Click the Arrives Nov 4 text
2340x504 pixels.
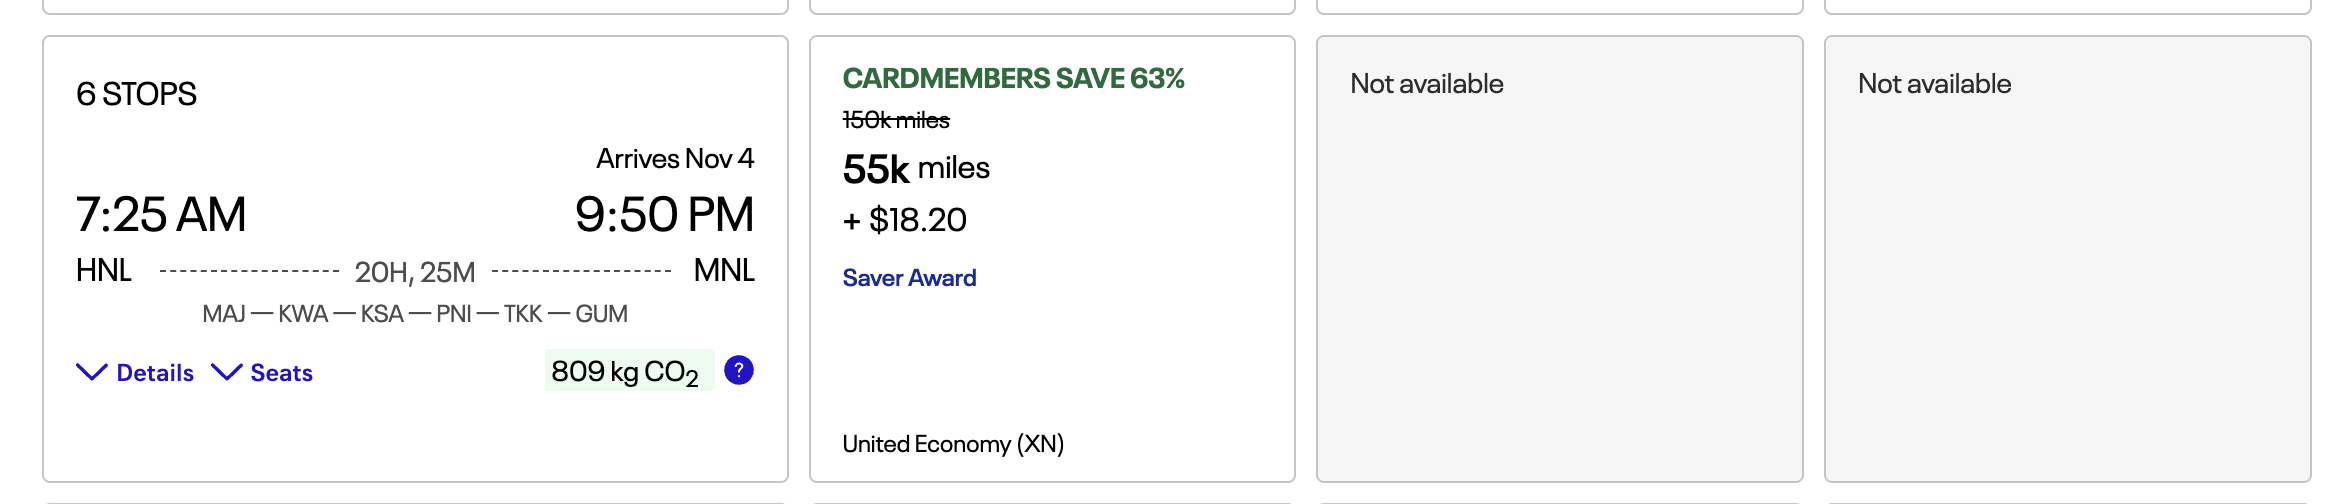pos(675,158)
